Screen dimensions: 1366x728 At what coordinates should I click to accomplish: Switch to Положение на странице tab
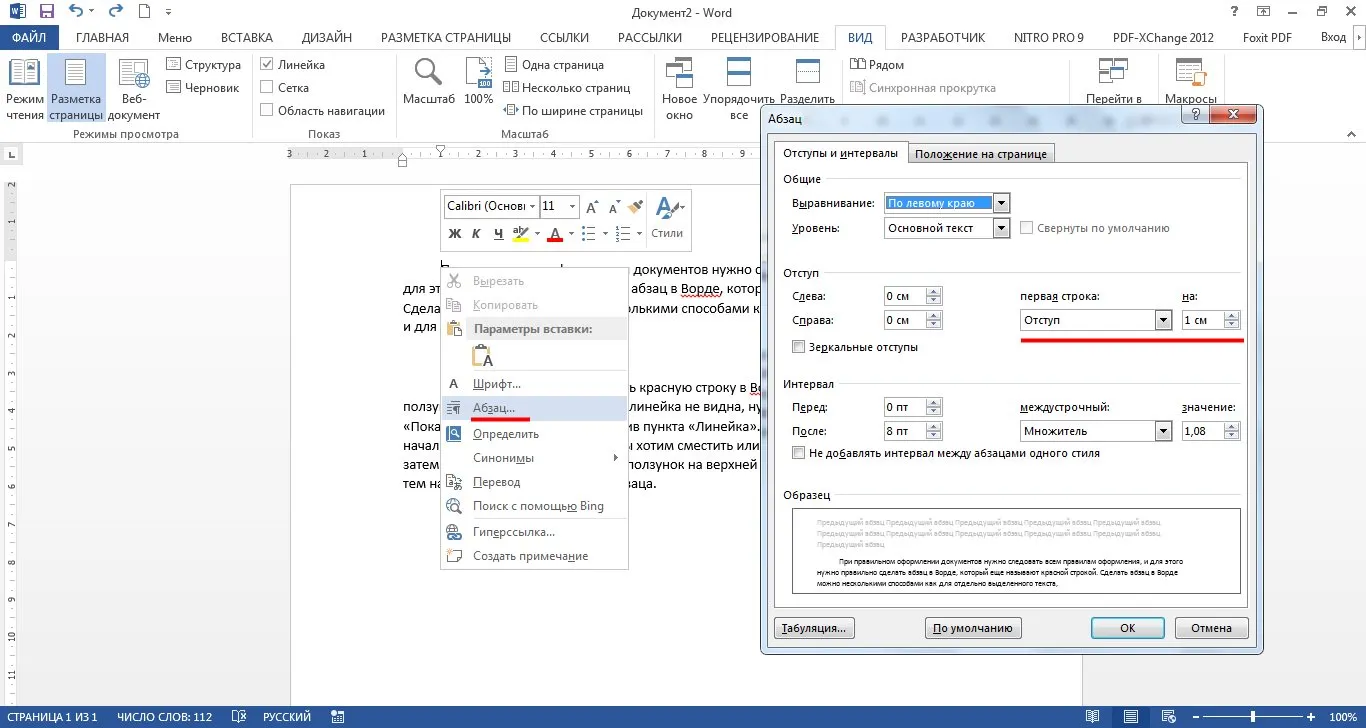point(981,154)
